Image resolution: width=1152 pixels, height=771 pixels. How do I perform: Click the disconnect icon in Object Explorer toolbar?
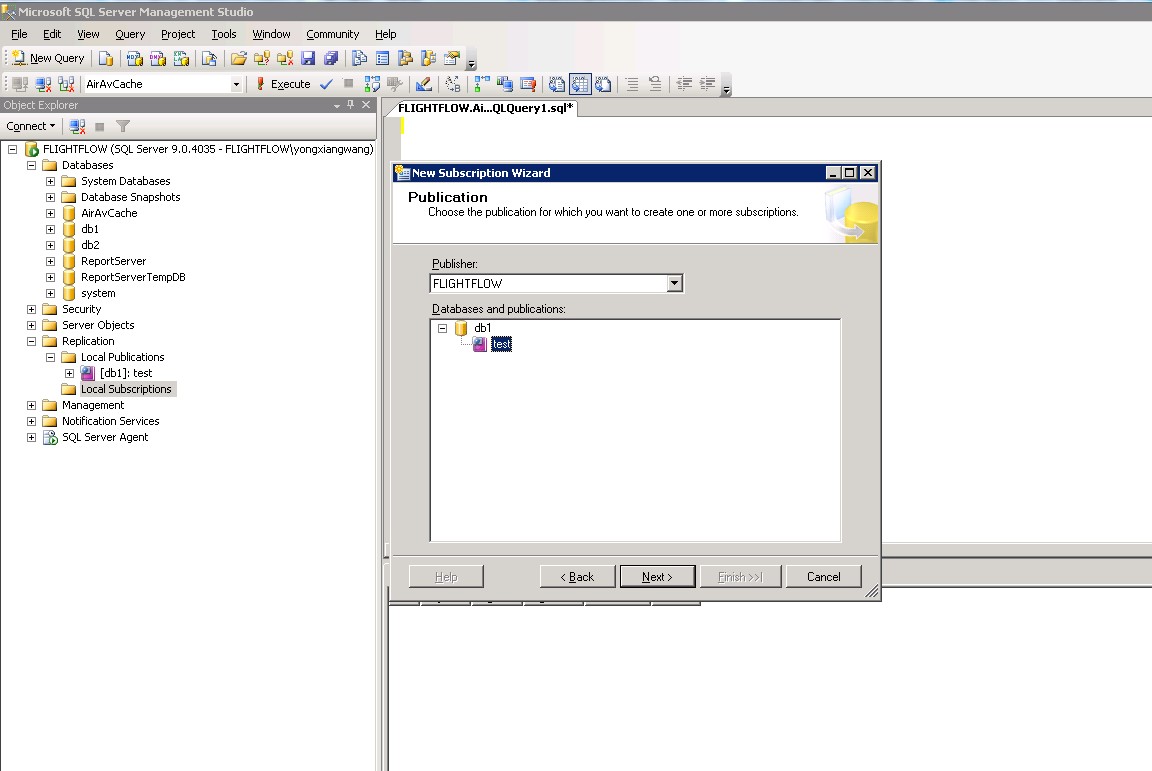tap(77, 126)
